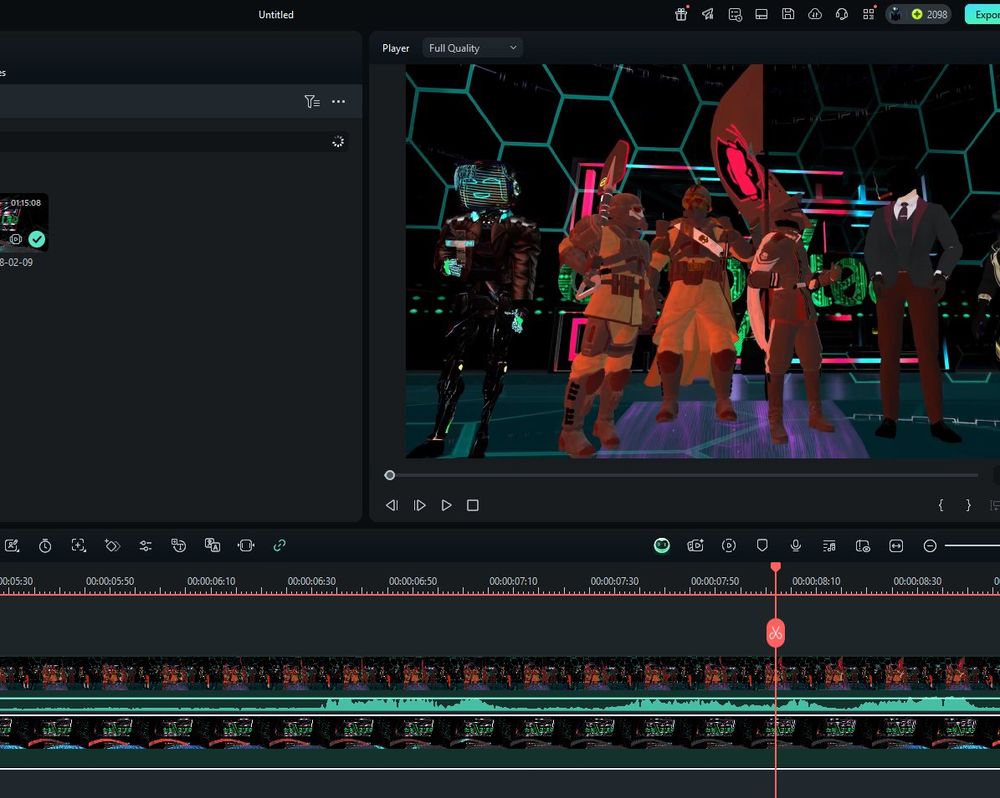Click the Player panel label
Screen dimensions: 1000x798
(x=395, y=48)
